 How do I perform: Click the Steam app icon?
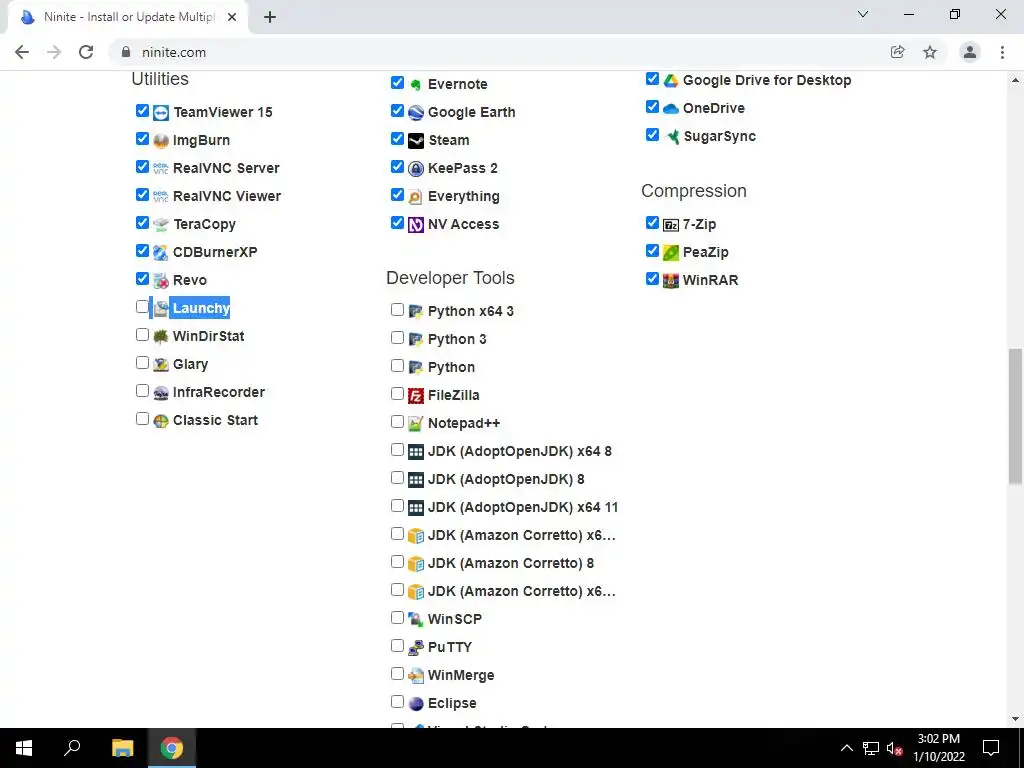(416, 141)
